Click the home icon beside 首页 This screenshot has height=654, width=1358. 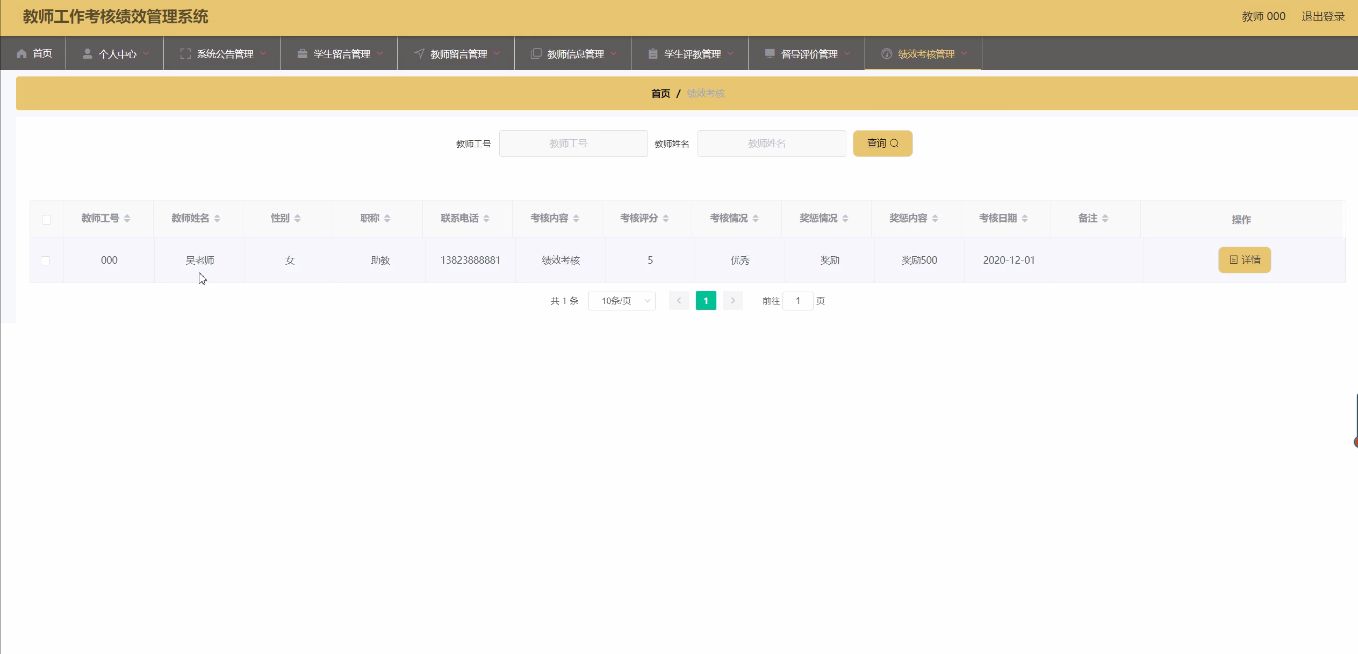click(22, 54)
